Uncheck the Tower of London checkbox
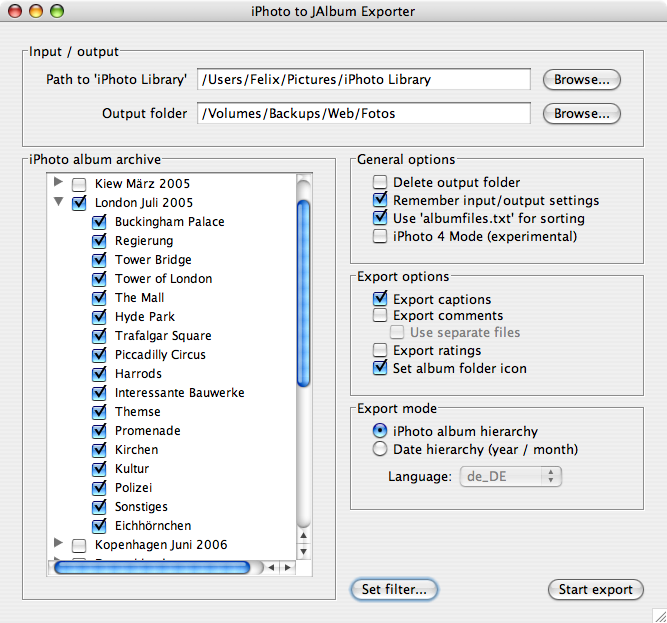This screenshot has width=667, height=623. click(99, 279)
